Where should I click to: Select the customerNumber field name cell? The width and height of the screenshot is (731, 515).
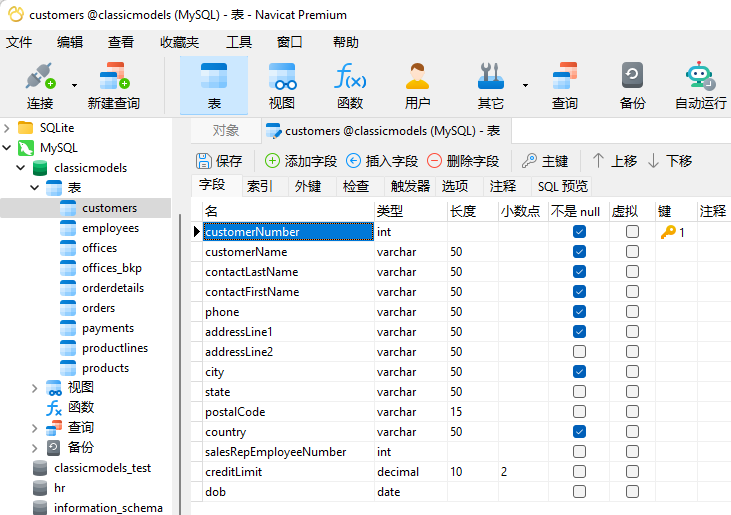tap(288, 232)
